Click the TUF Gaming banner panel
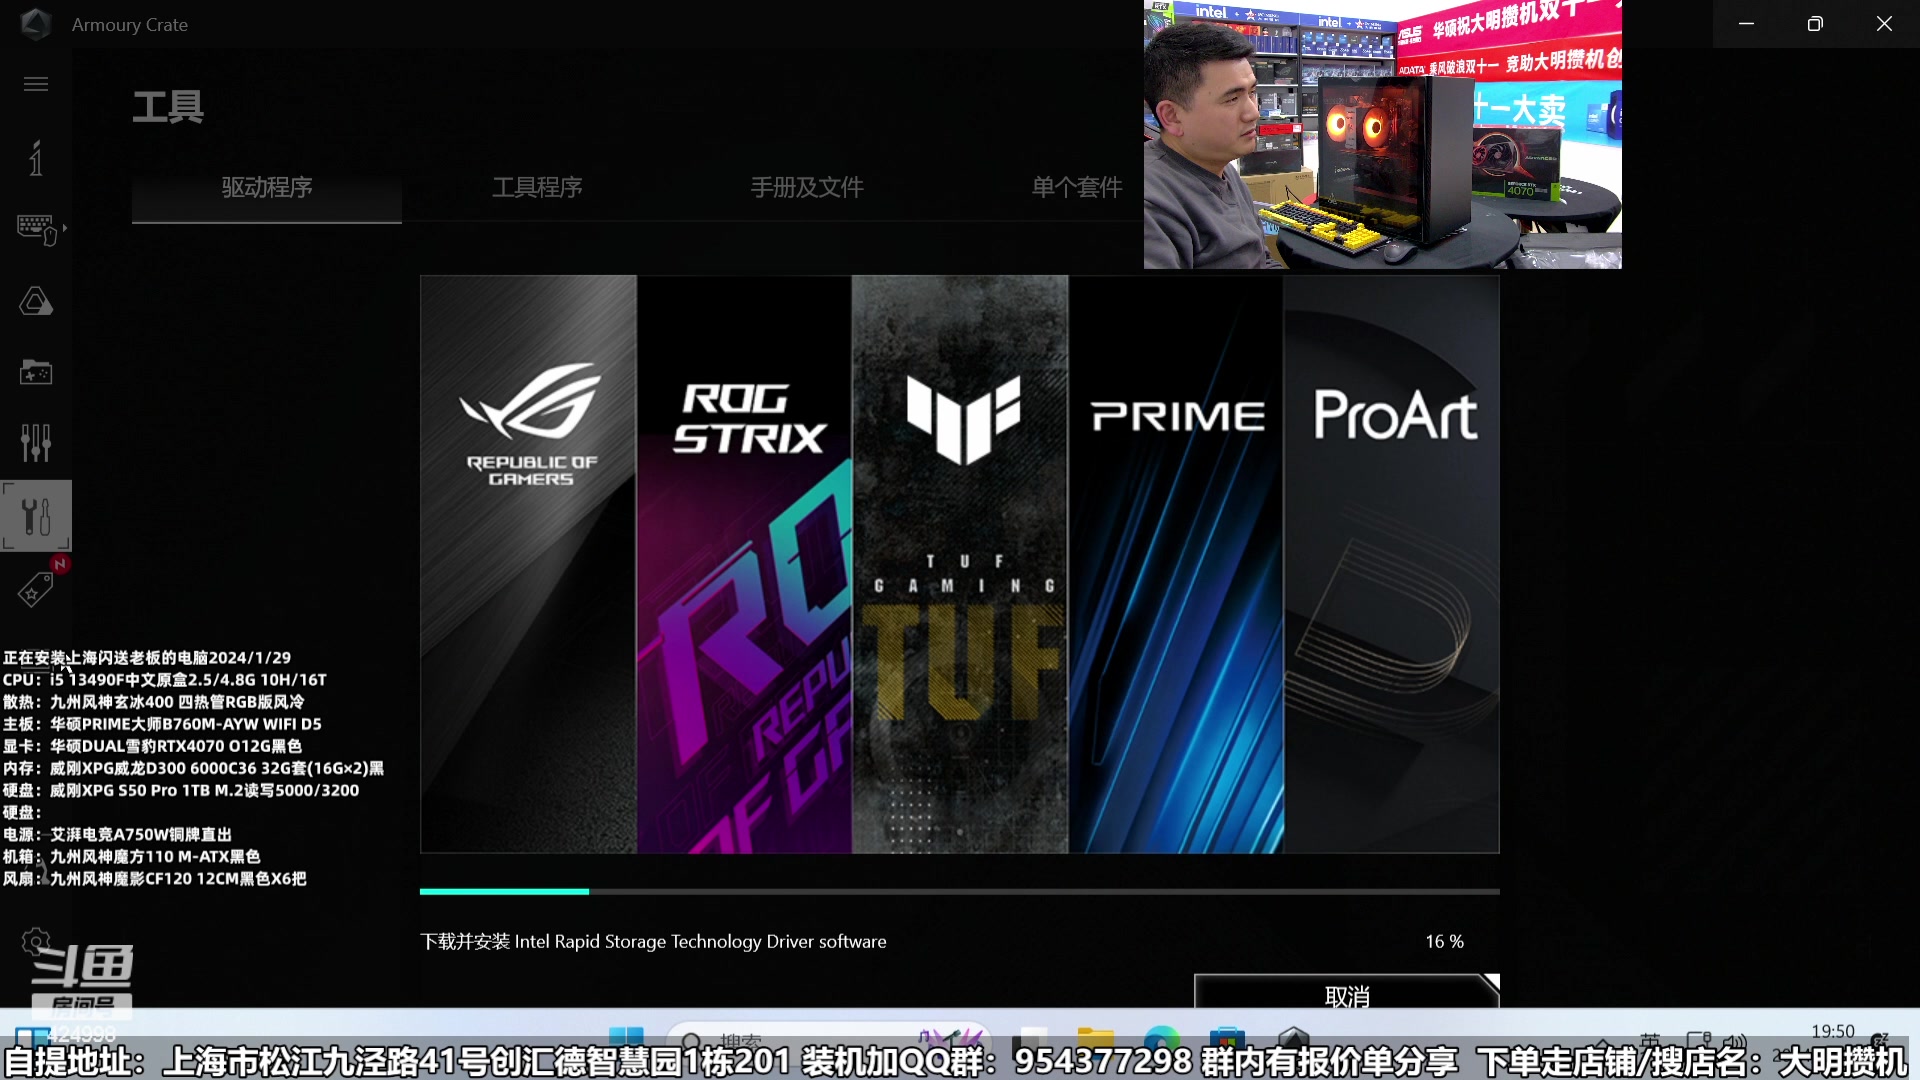Screen dimensions: 1920x1080 pos(960,565)
